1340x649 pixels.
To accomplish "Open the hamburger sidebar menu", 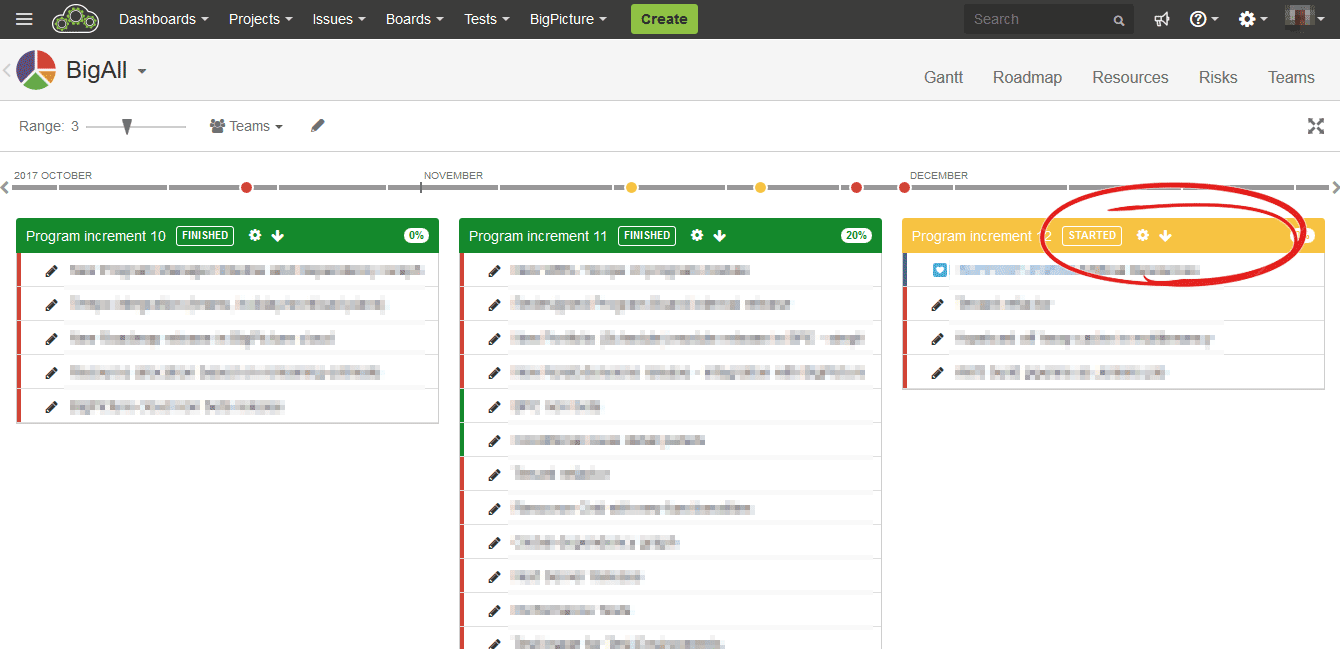I will (x=25, y=19).
